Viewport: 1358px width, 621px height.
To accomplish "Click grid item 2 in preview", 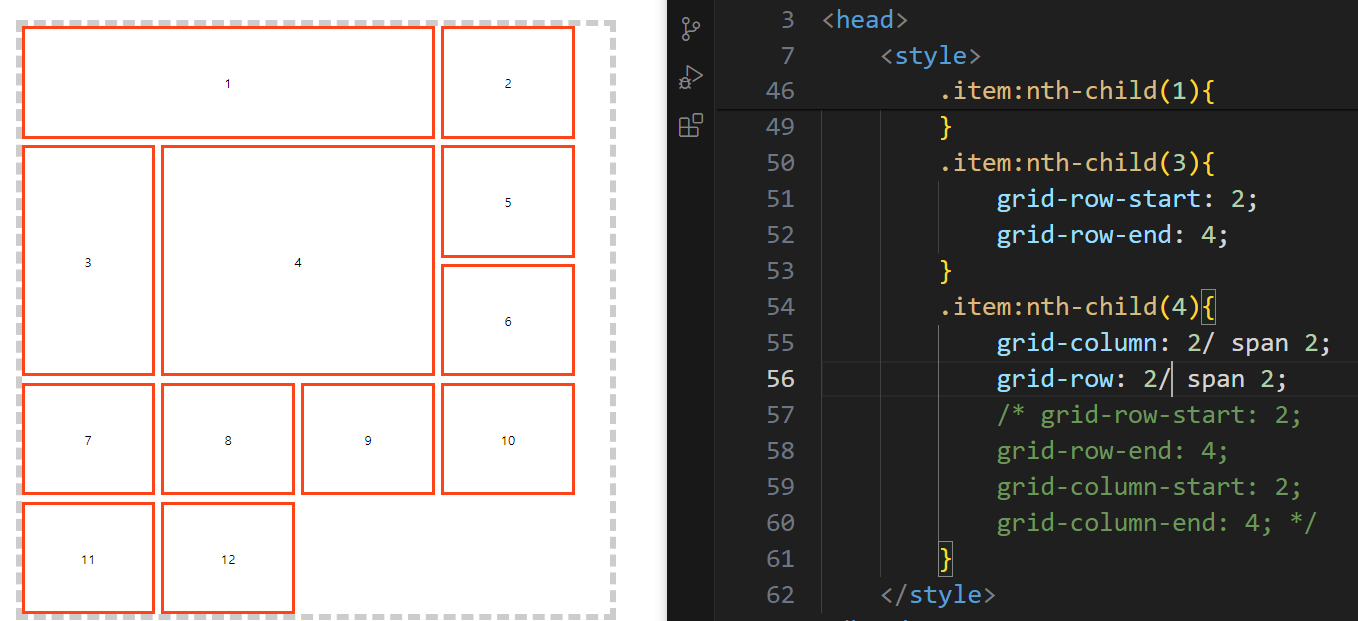I will coord(508,83).
